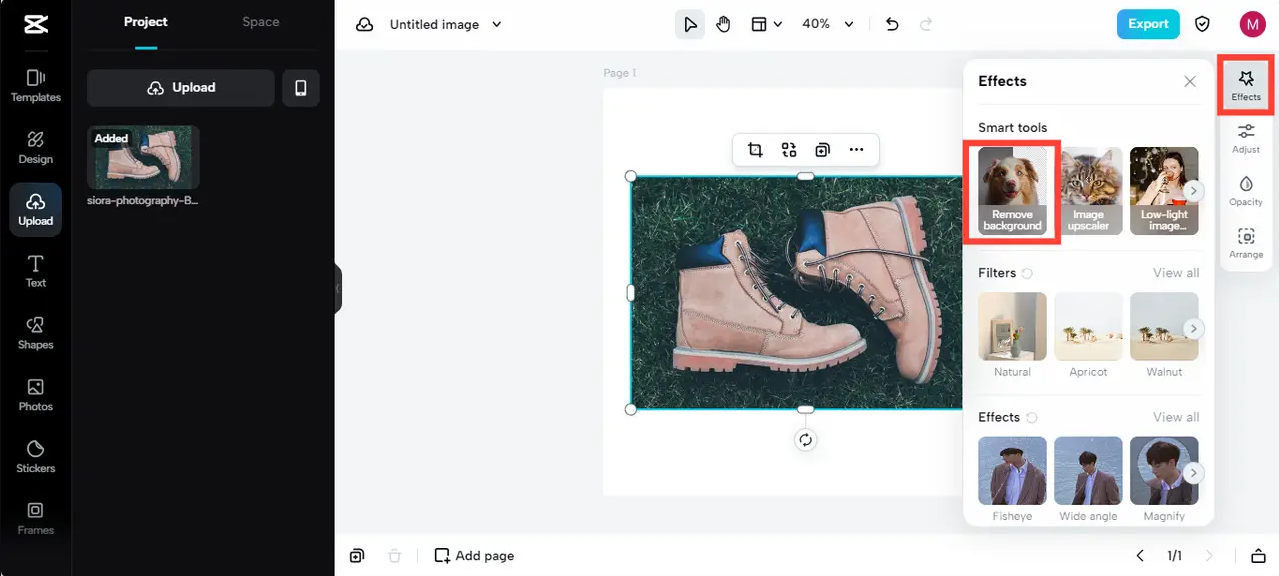Click the CapCut logo icon

[x=35, y=24]
